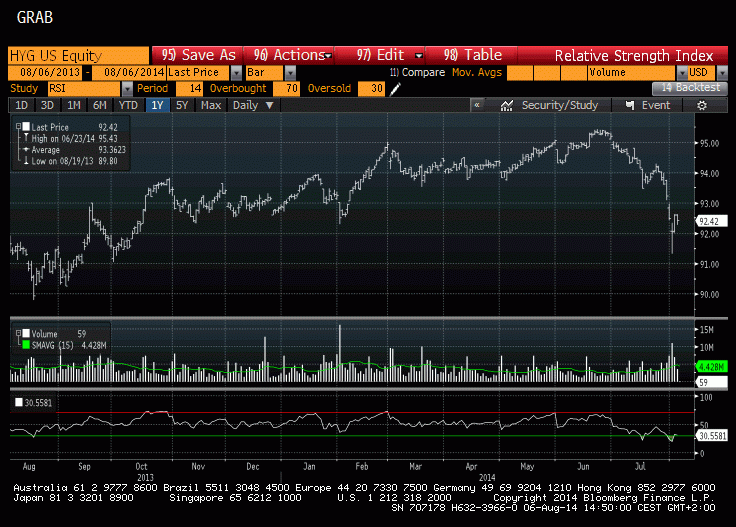The width and height of the screenshot is (736, 527).
Task: Click the Period 14 input field
Action: (x=189, y=89)
